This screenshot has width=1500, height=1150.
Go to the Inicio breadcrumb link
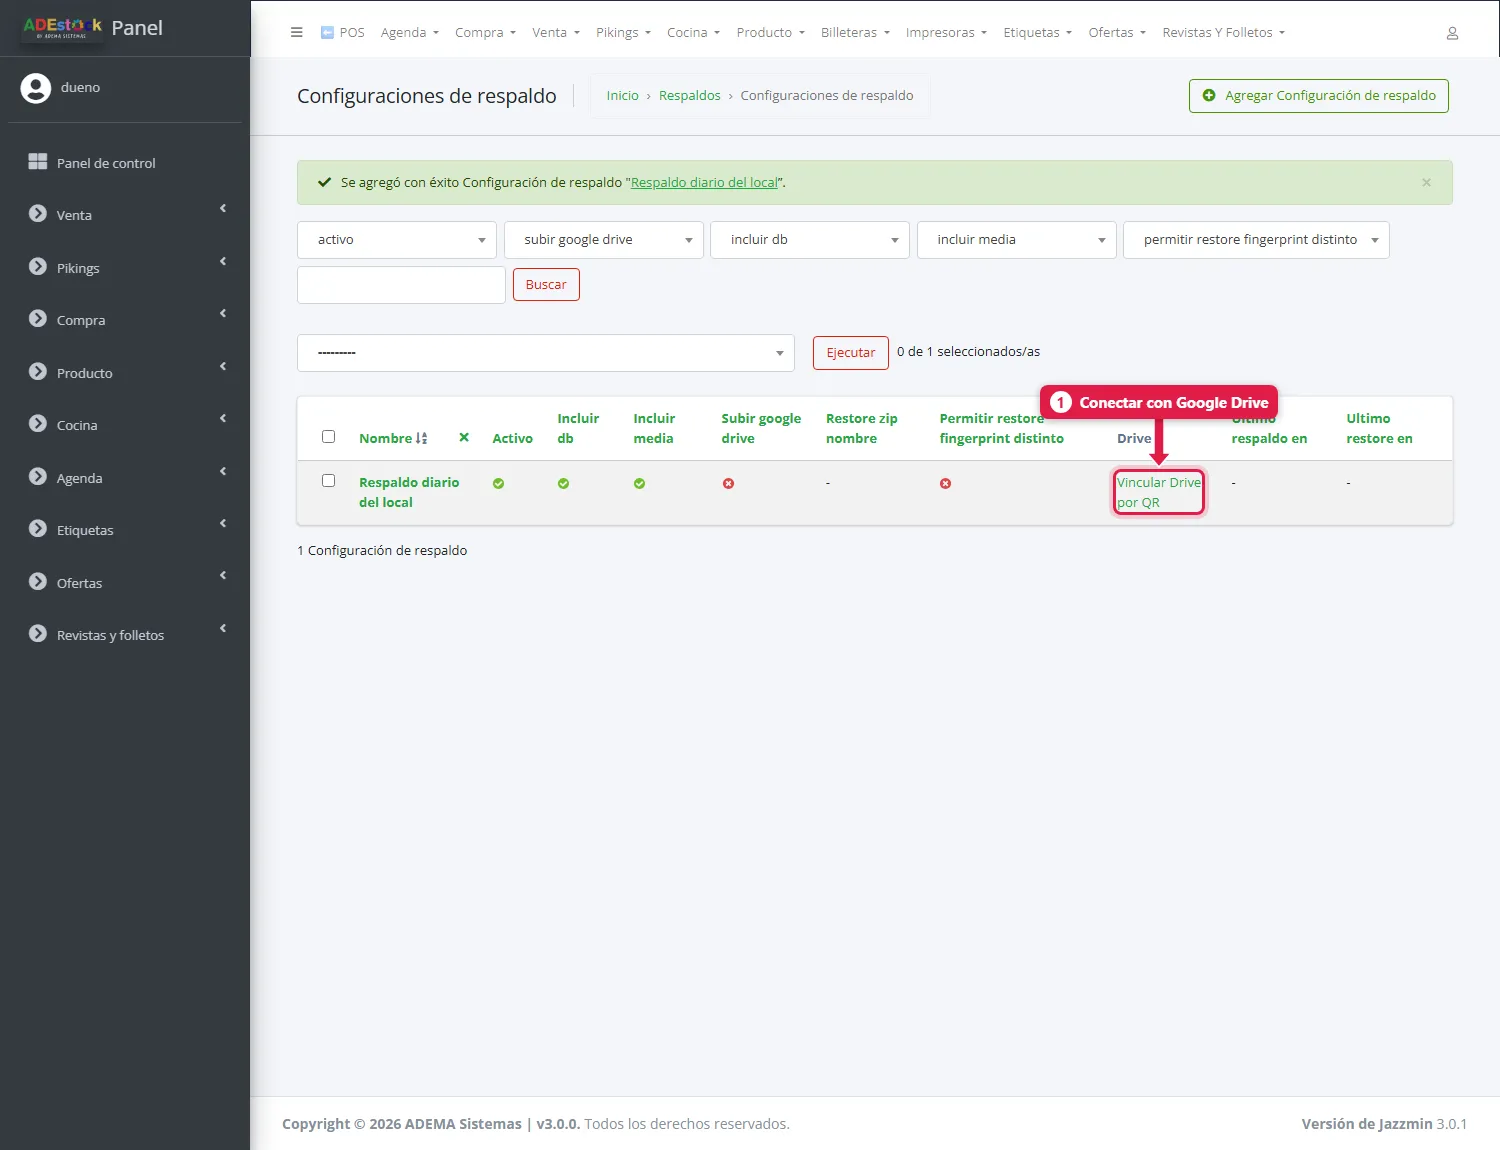pyautogui.click(x=622, y=96)
